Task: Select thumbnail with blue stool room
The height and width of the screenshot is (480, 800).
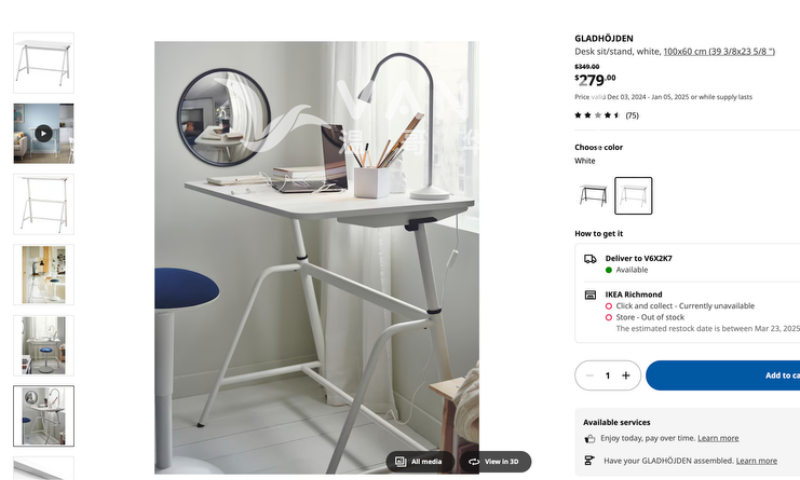Action: (43, 345)
